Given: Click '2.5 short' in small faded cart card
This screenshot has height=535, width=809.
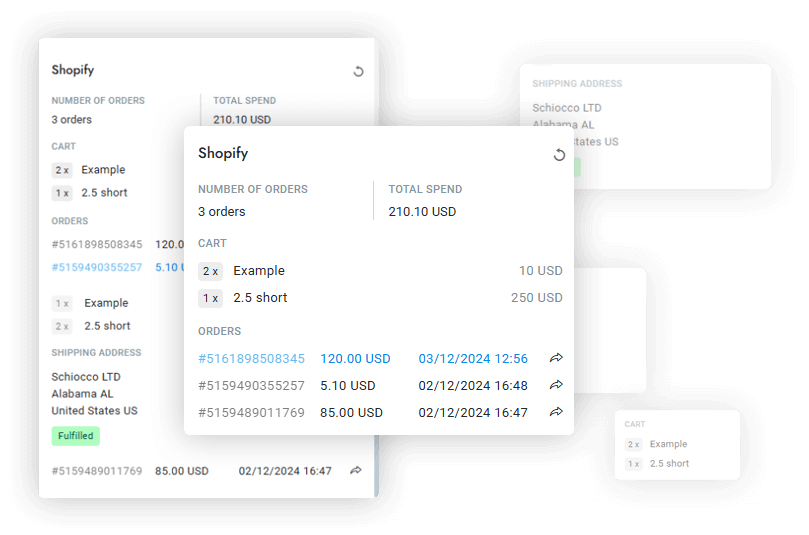Looking at the screenshot, I should [x=669, y=463].
